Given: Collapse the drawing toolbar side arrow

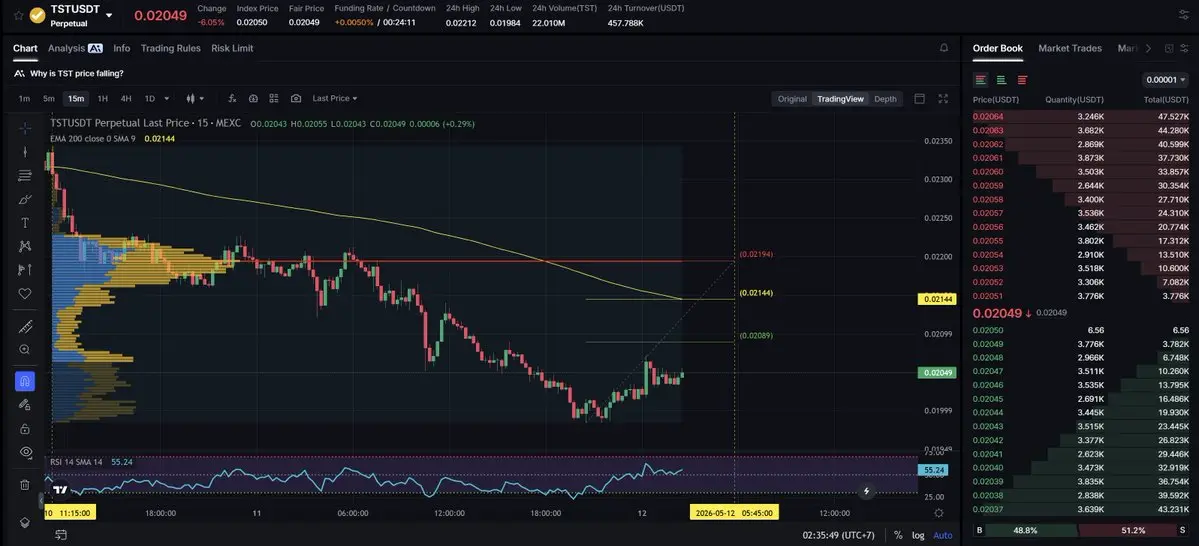Looking at the screenshot, I should [41, 501].
